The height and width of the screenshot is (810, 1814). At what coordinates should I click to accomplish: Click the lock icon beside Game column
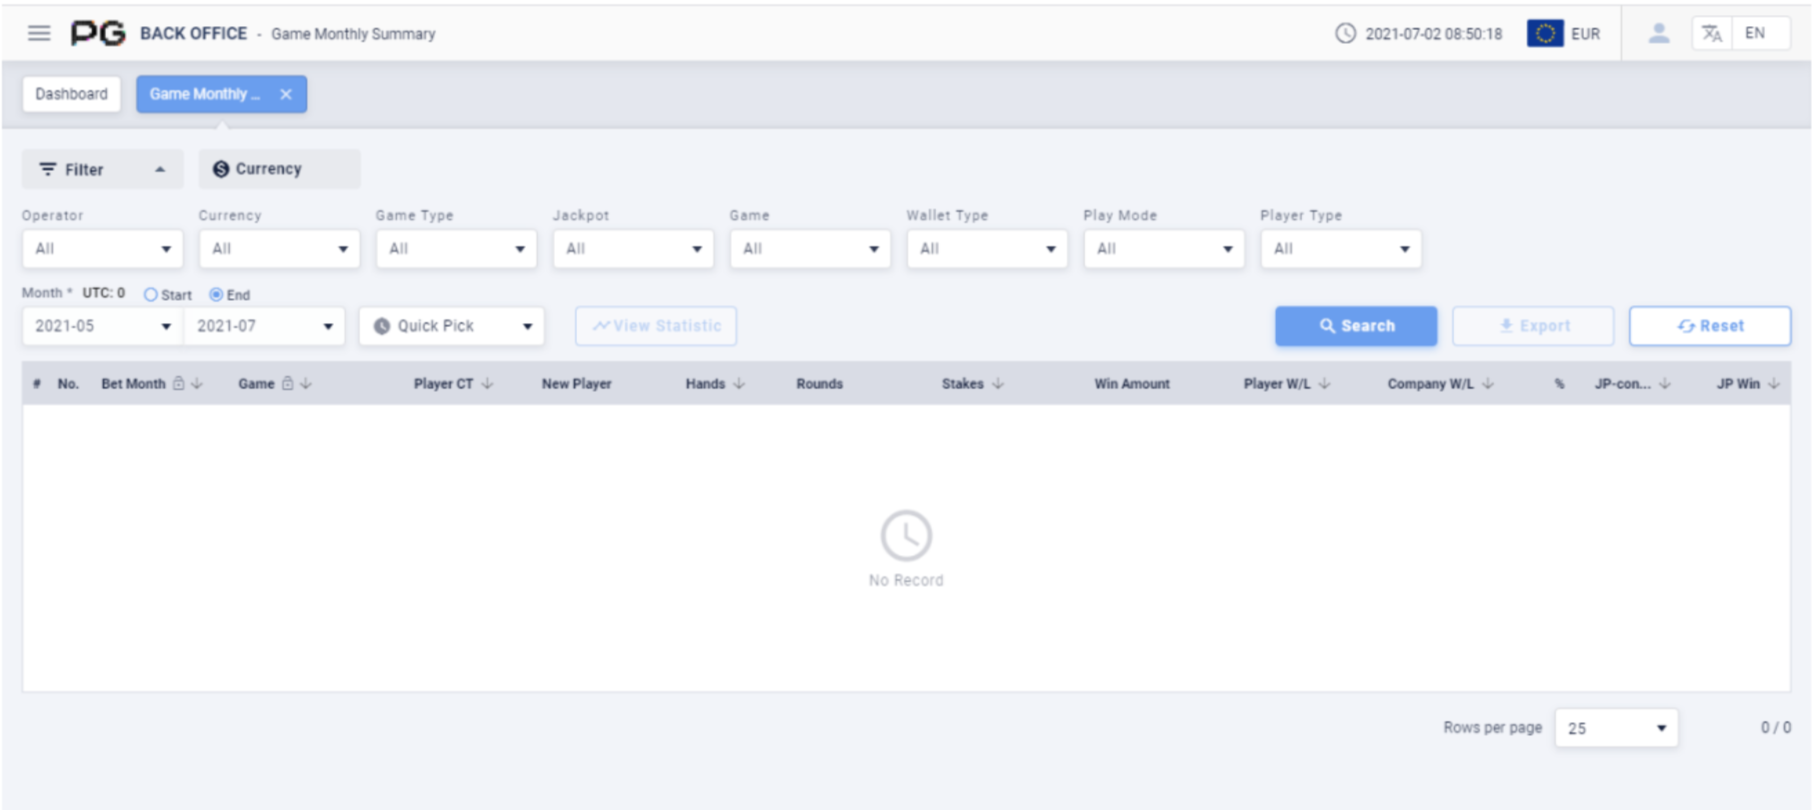(287, 383)
